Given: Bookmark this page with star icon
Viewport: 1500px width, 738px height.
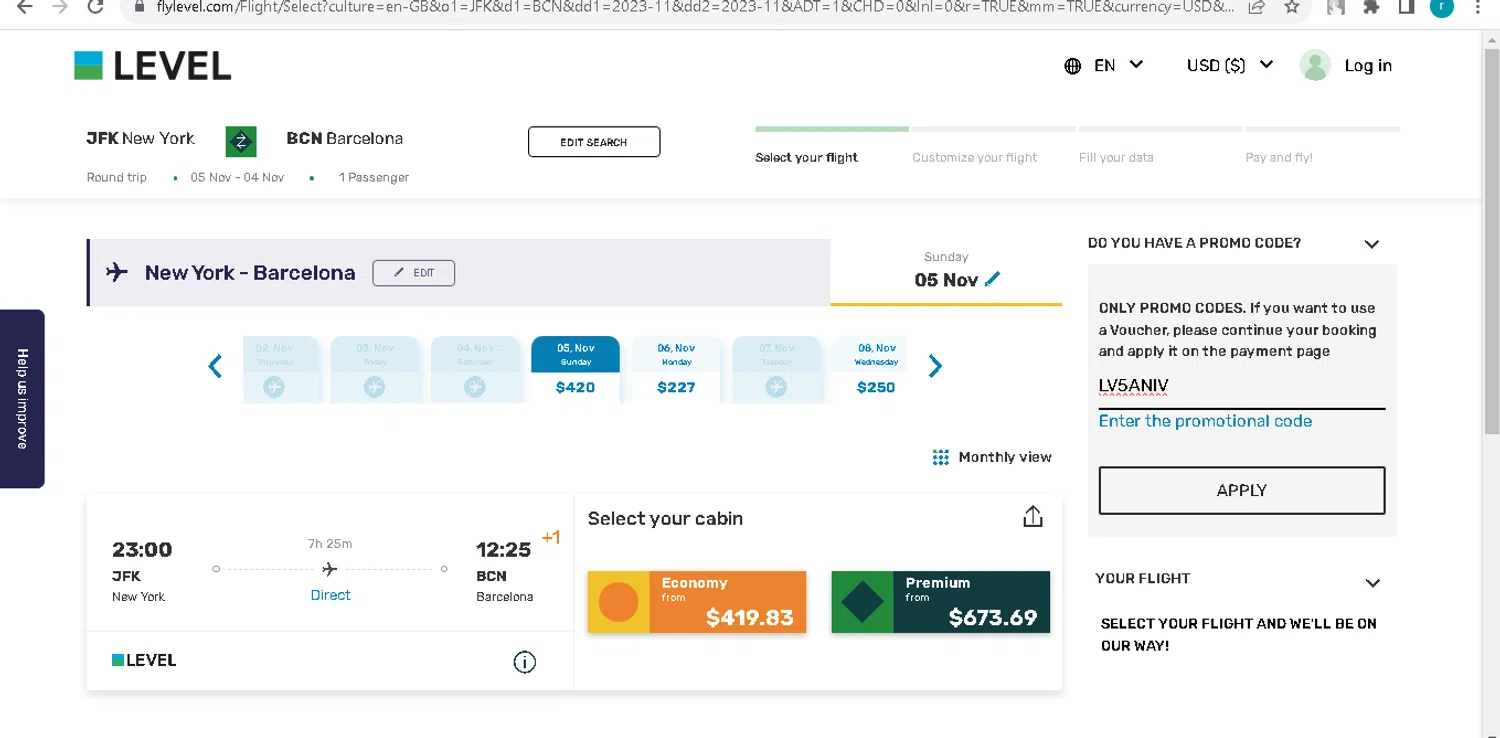Looking at the screenshot, I should [x=1292, y=7].
